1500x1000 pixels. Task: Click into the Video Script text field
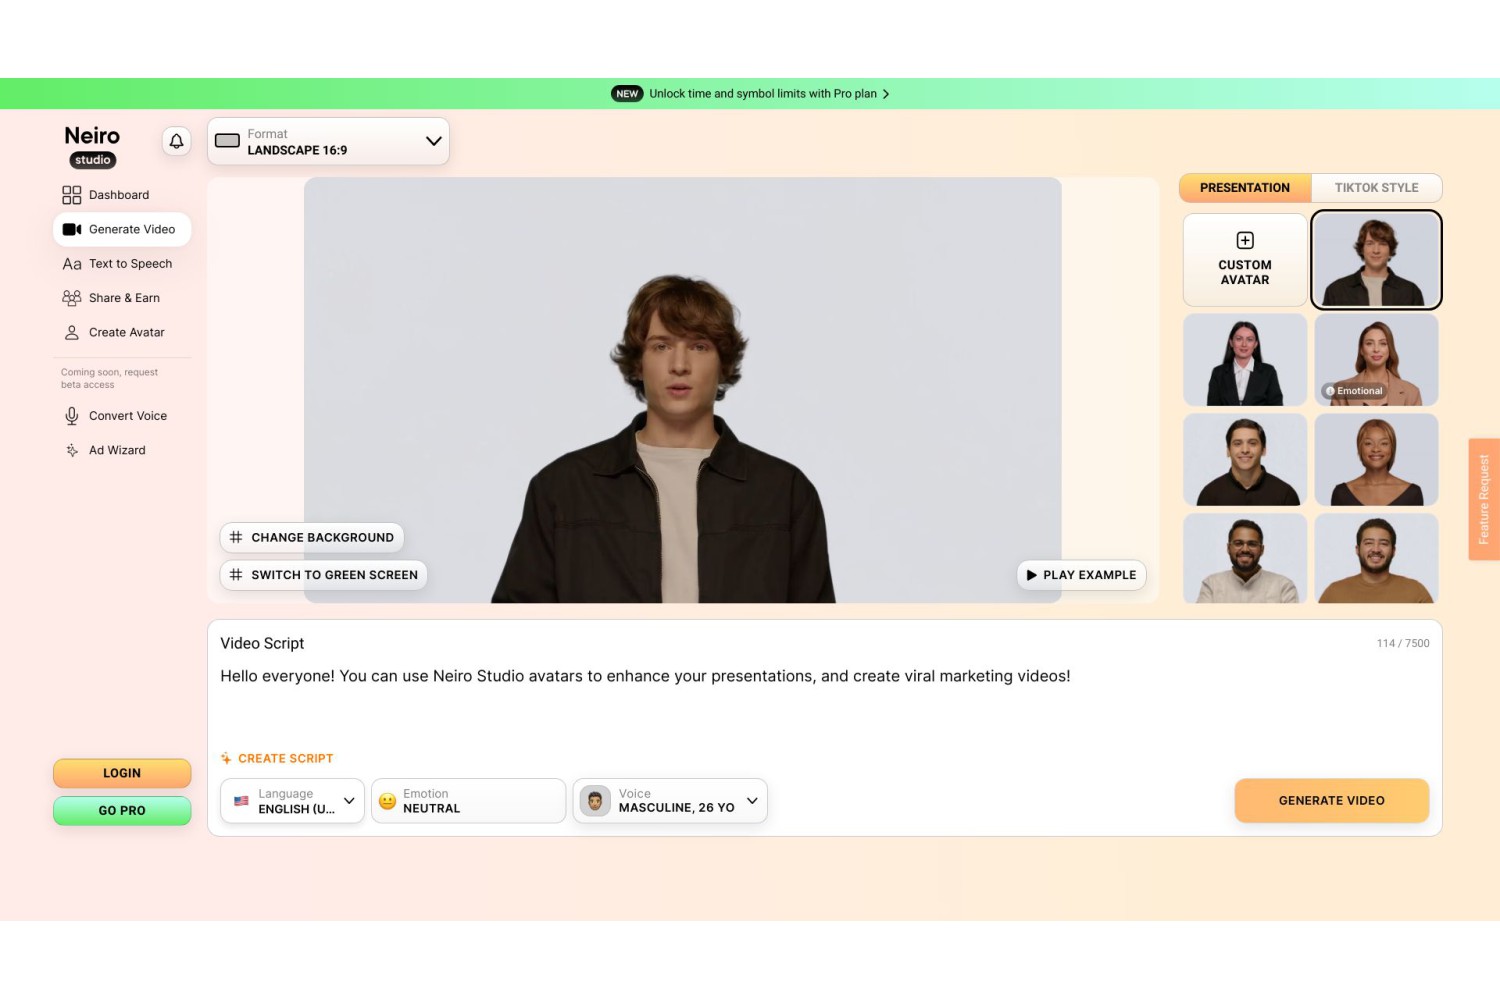pos(825,700)
